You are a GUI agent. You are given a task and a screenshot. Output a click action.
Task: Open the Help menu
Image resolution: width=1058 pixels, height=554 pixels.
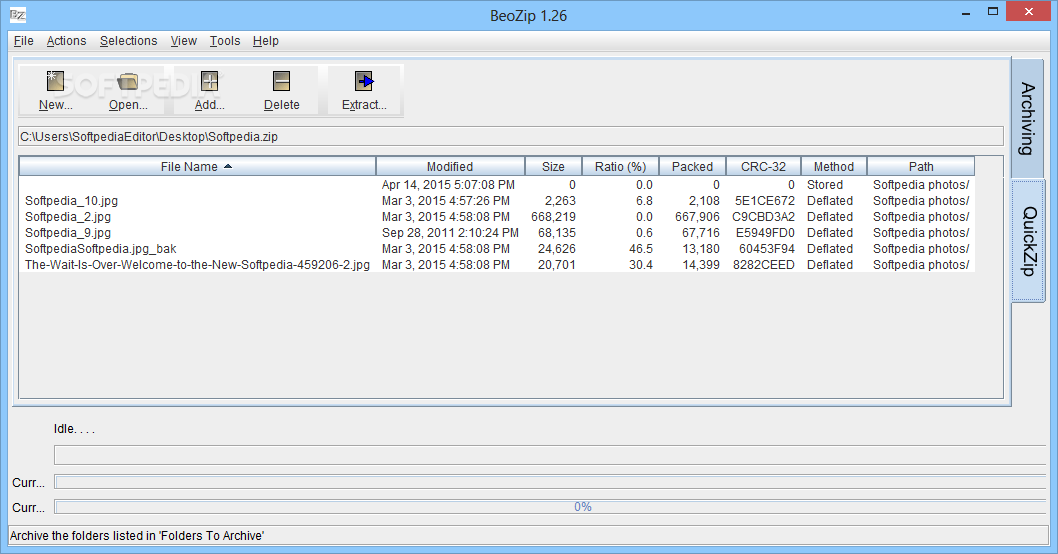point(266,40)
